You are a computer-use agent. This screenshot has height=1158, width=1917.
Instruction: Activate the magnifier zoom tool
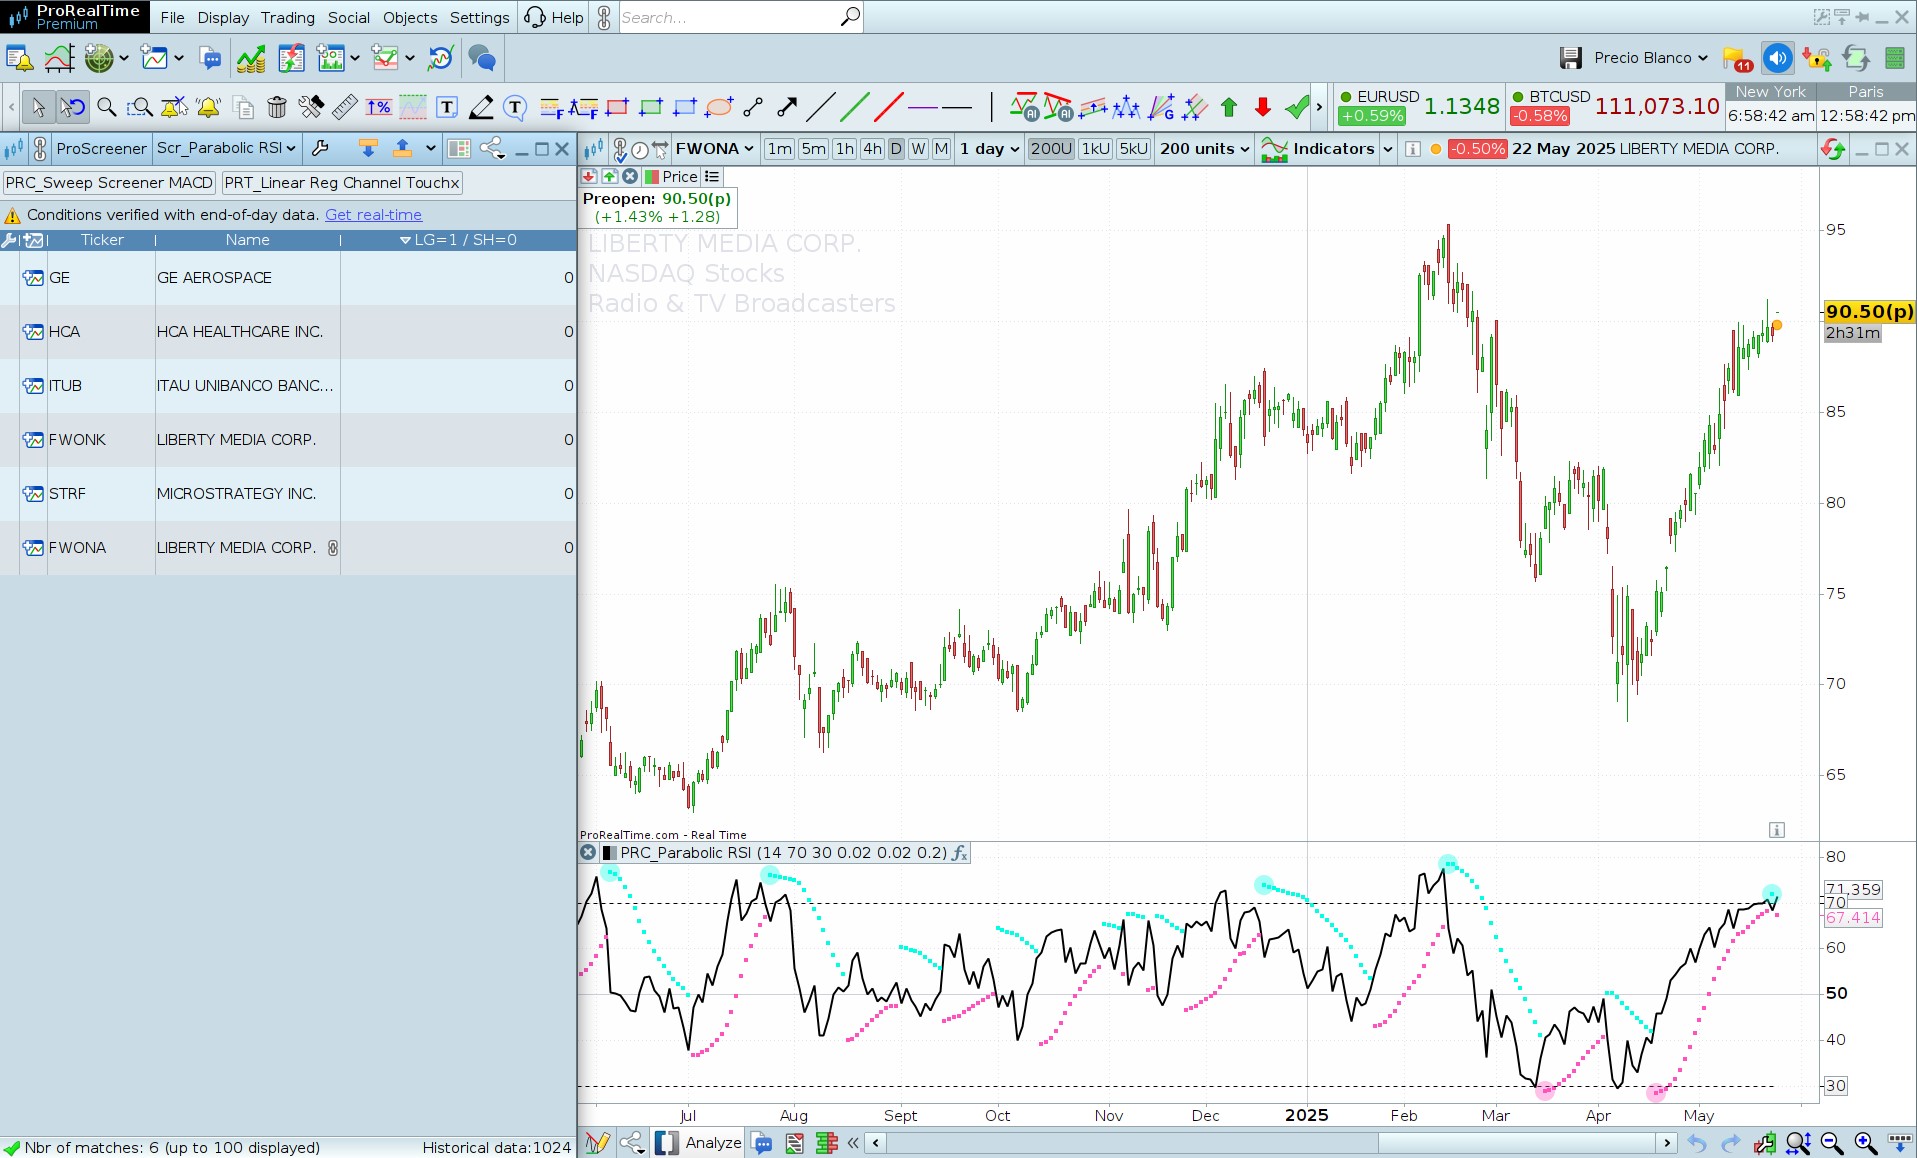tap(106, 107)
